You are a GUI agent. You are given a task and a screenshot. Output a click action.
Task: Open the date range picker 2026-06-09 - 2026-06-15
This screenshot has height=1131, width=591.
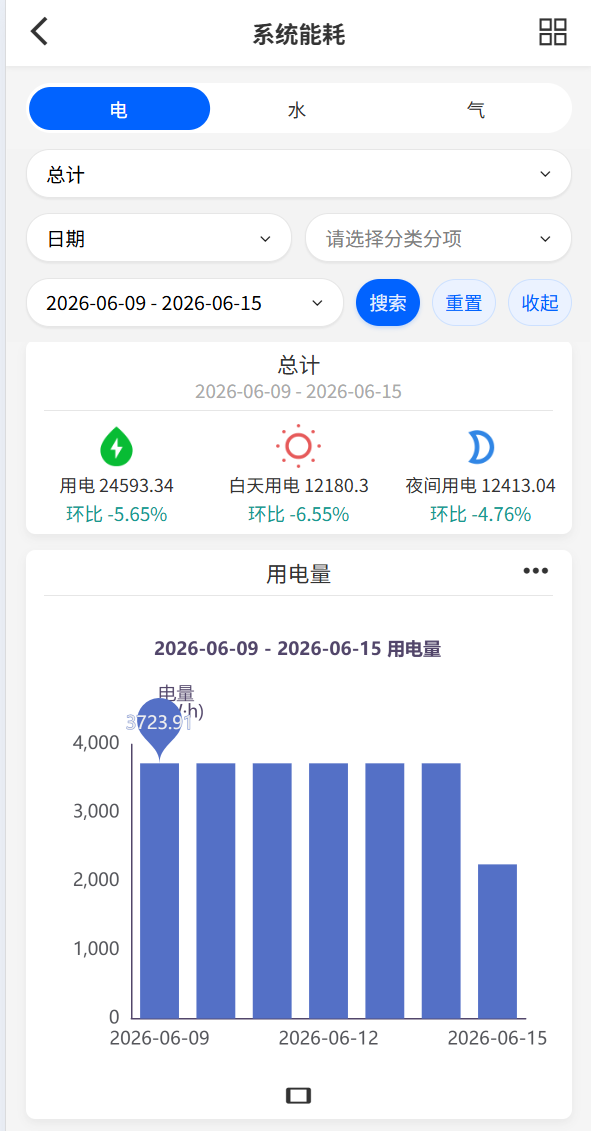185,303
